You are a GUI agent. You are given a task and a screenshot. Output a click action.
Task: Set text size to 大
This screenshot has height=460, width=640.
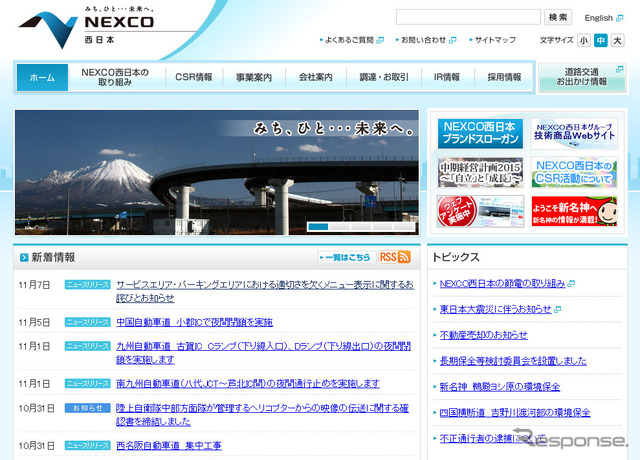click(617, 40)
